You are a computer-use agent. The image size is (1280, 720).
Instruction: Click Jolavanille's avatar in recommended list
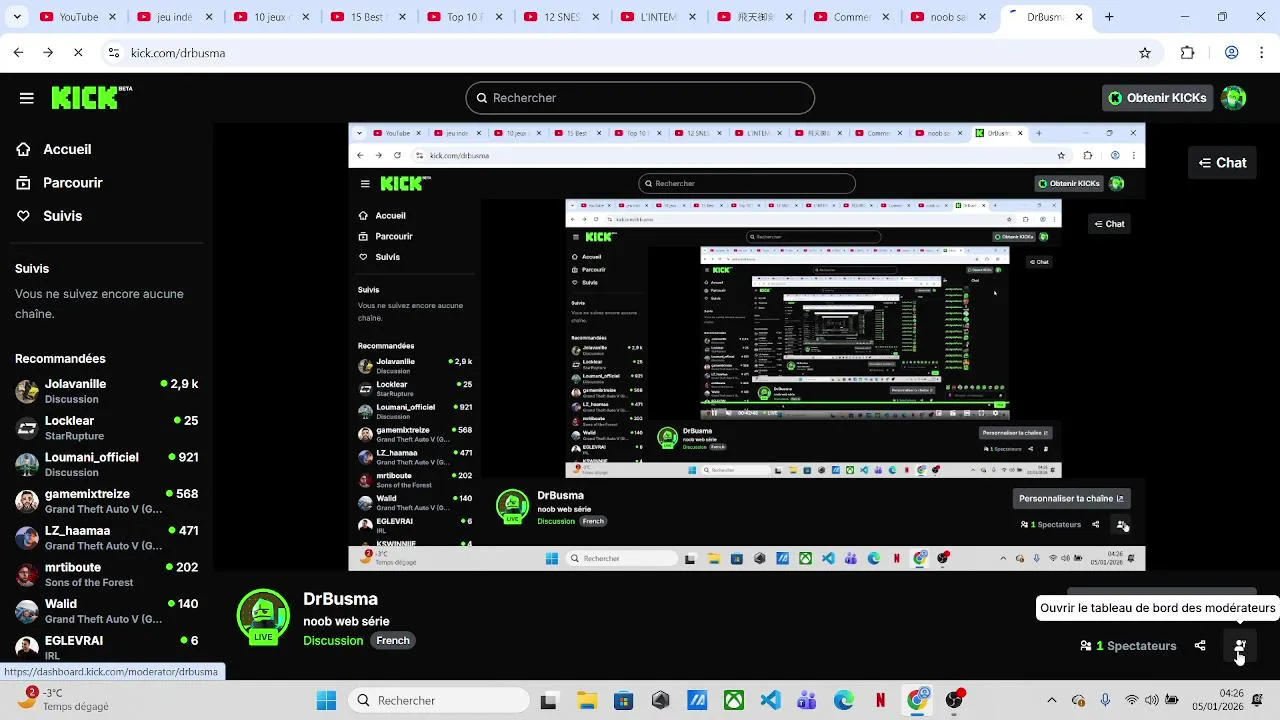27,391
